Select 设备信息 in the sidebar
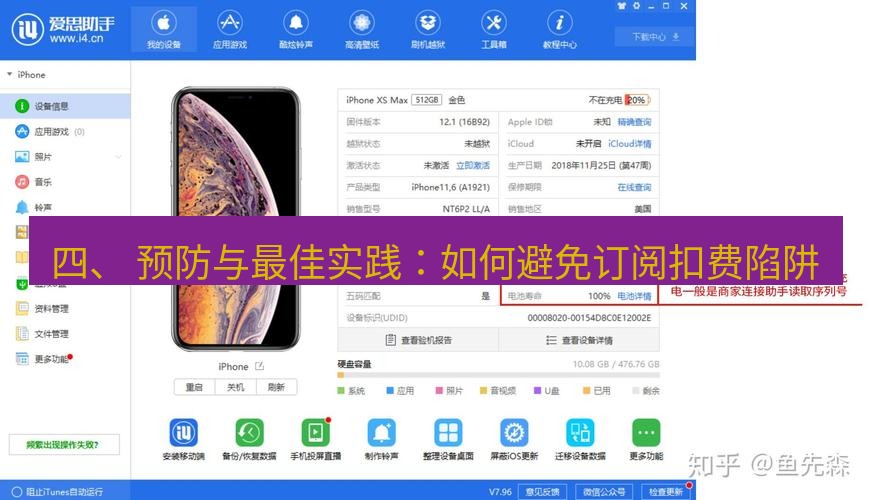The width and height of the screenshot is (872, 500). [65, 106]
